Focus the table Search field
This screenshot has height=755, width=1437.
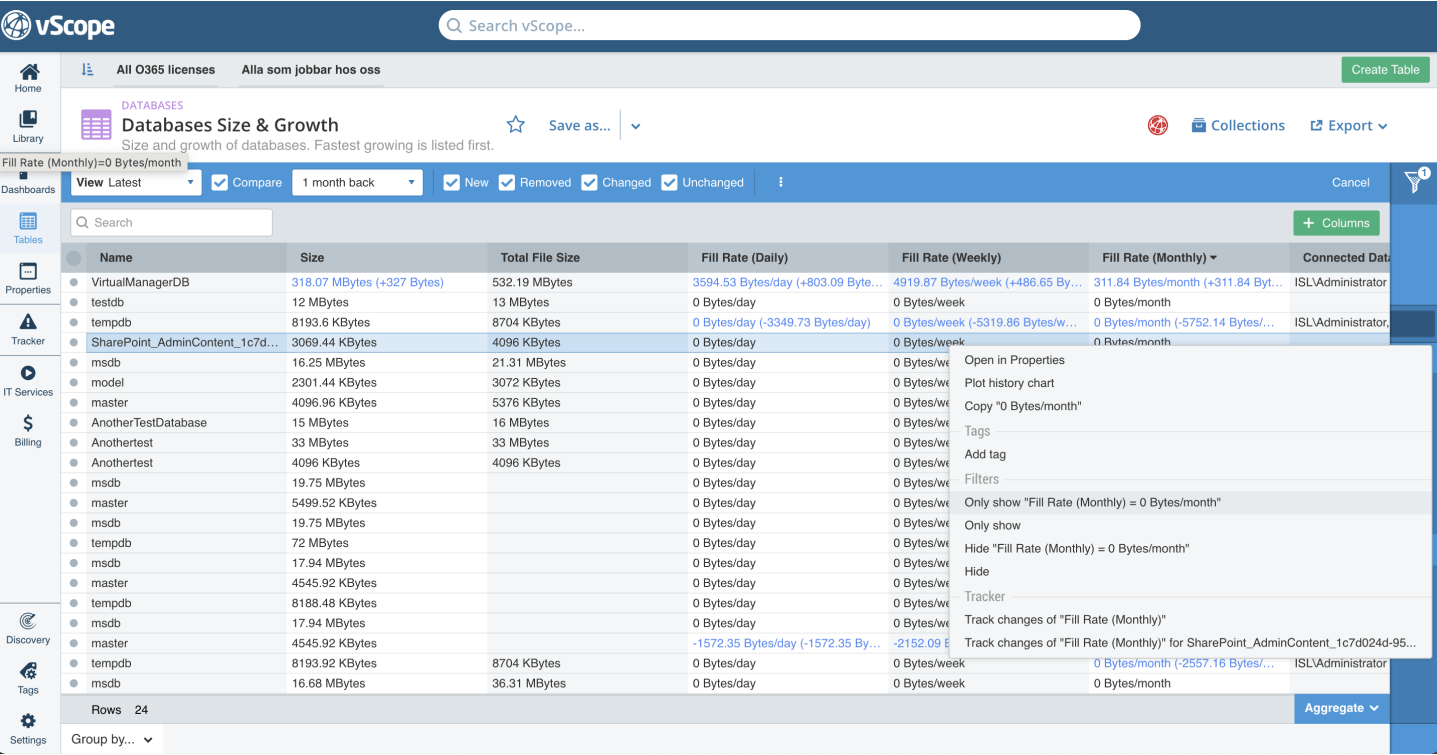(x=171, y=223)
